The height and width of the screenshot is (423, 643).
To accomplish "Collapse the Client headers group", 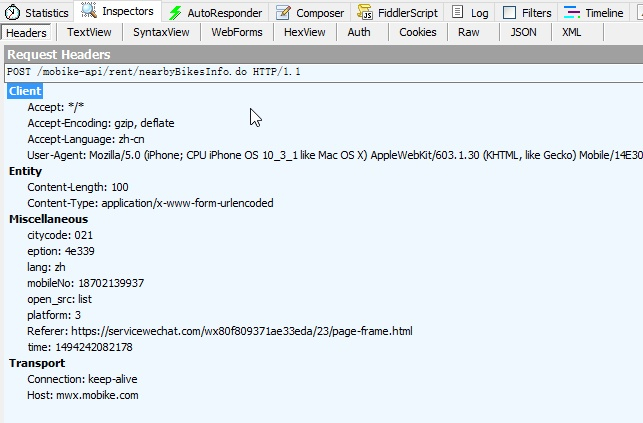I will pos(25,91).
